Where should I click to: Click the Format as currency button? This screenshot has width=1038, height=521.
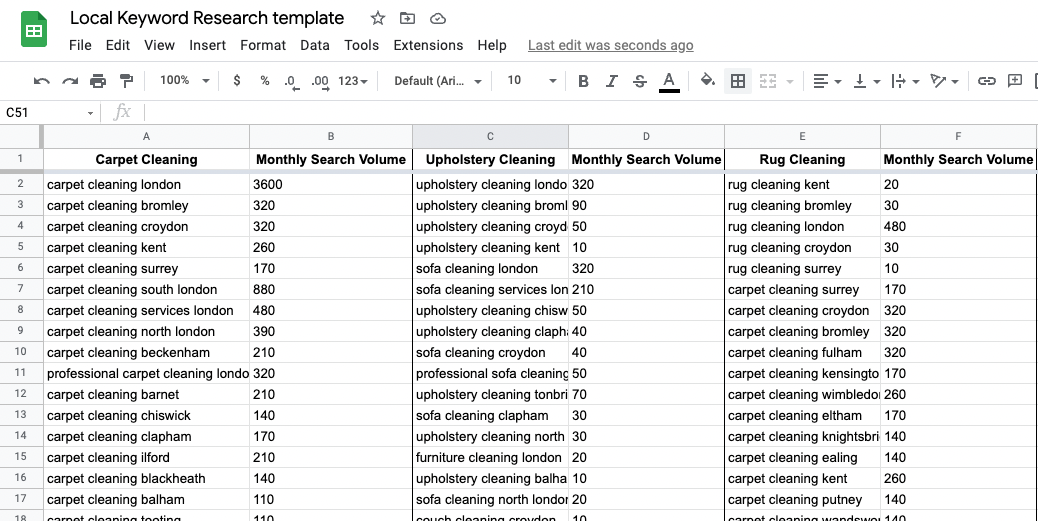point(237,81)
